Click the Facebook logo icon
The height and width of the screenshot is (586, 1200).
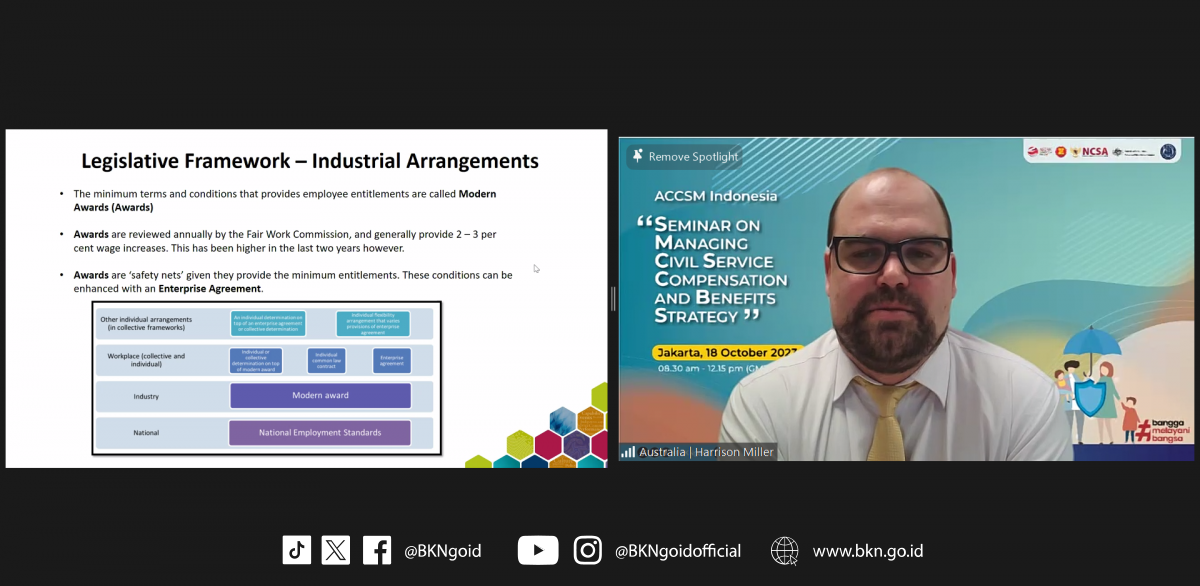[377, 550]
